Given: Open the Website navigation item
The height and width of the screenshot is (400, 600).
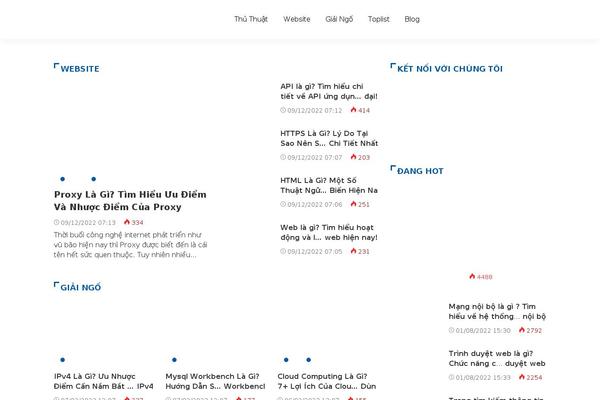Looking at the screenshot, I should (x=297, y=19).
